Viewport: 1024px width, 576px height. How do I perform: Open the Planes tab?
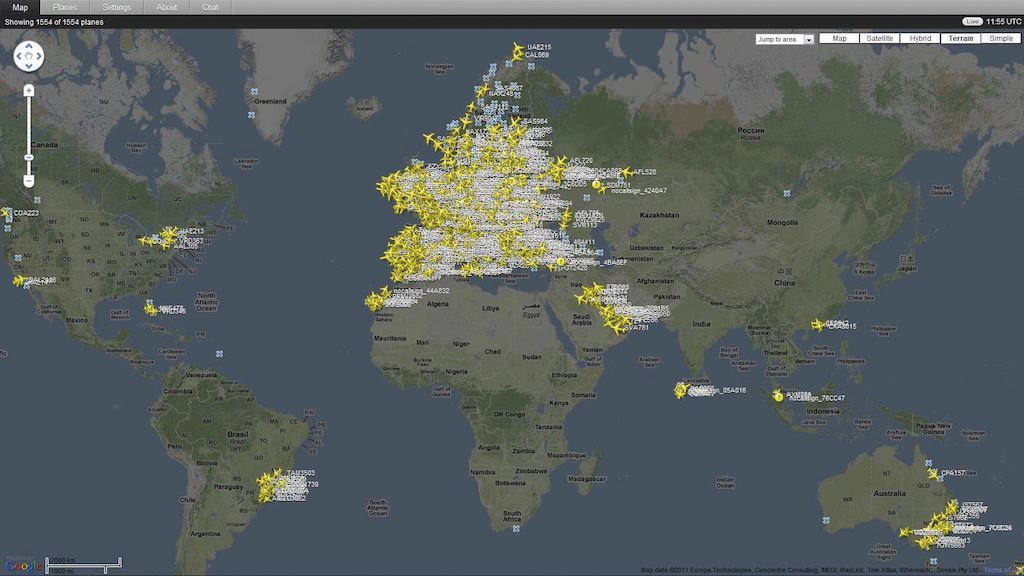click(x=65, y=7)
